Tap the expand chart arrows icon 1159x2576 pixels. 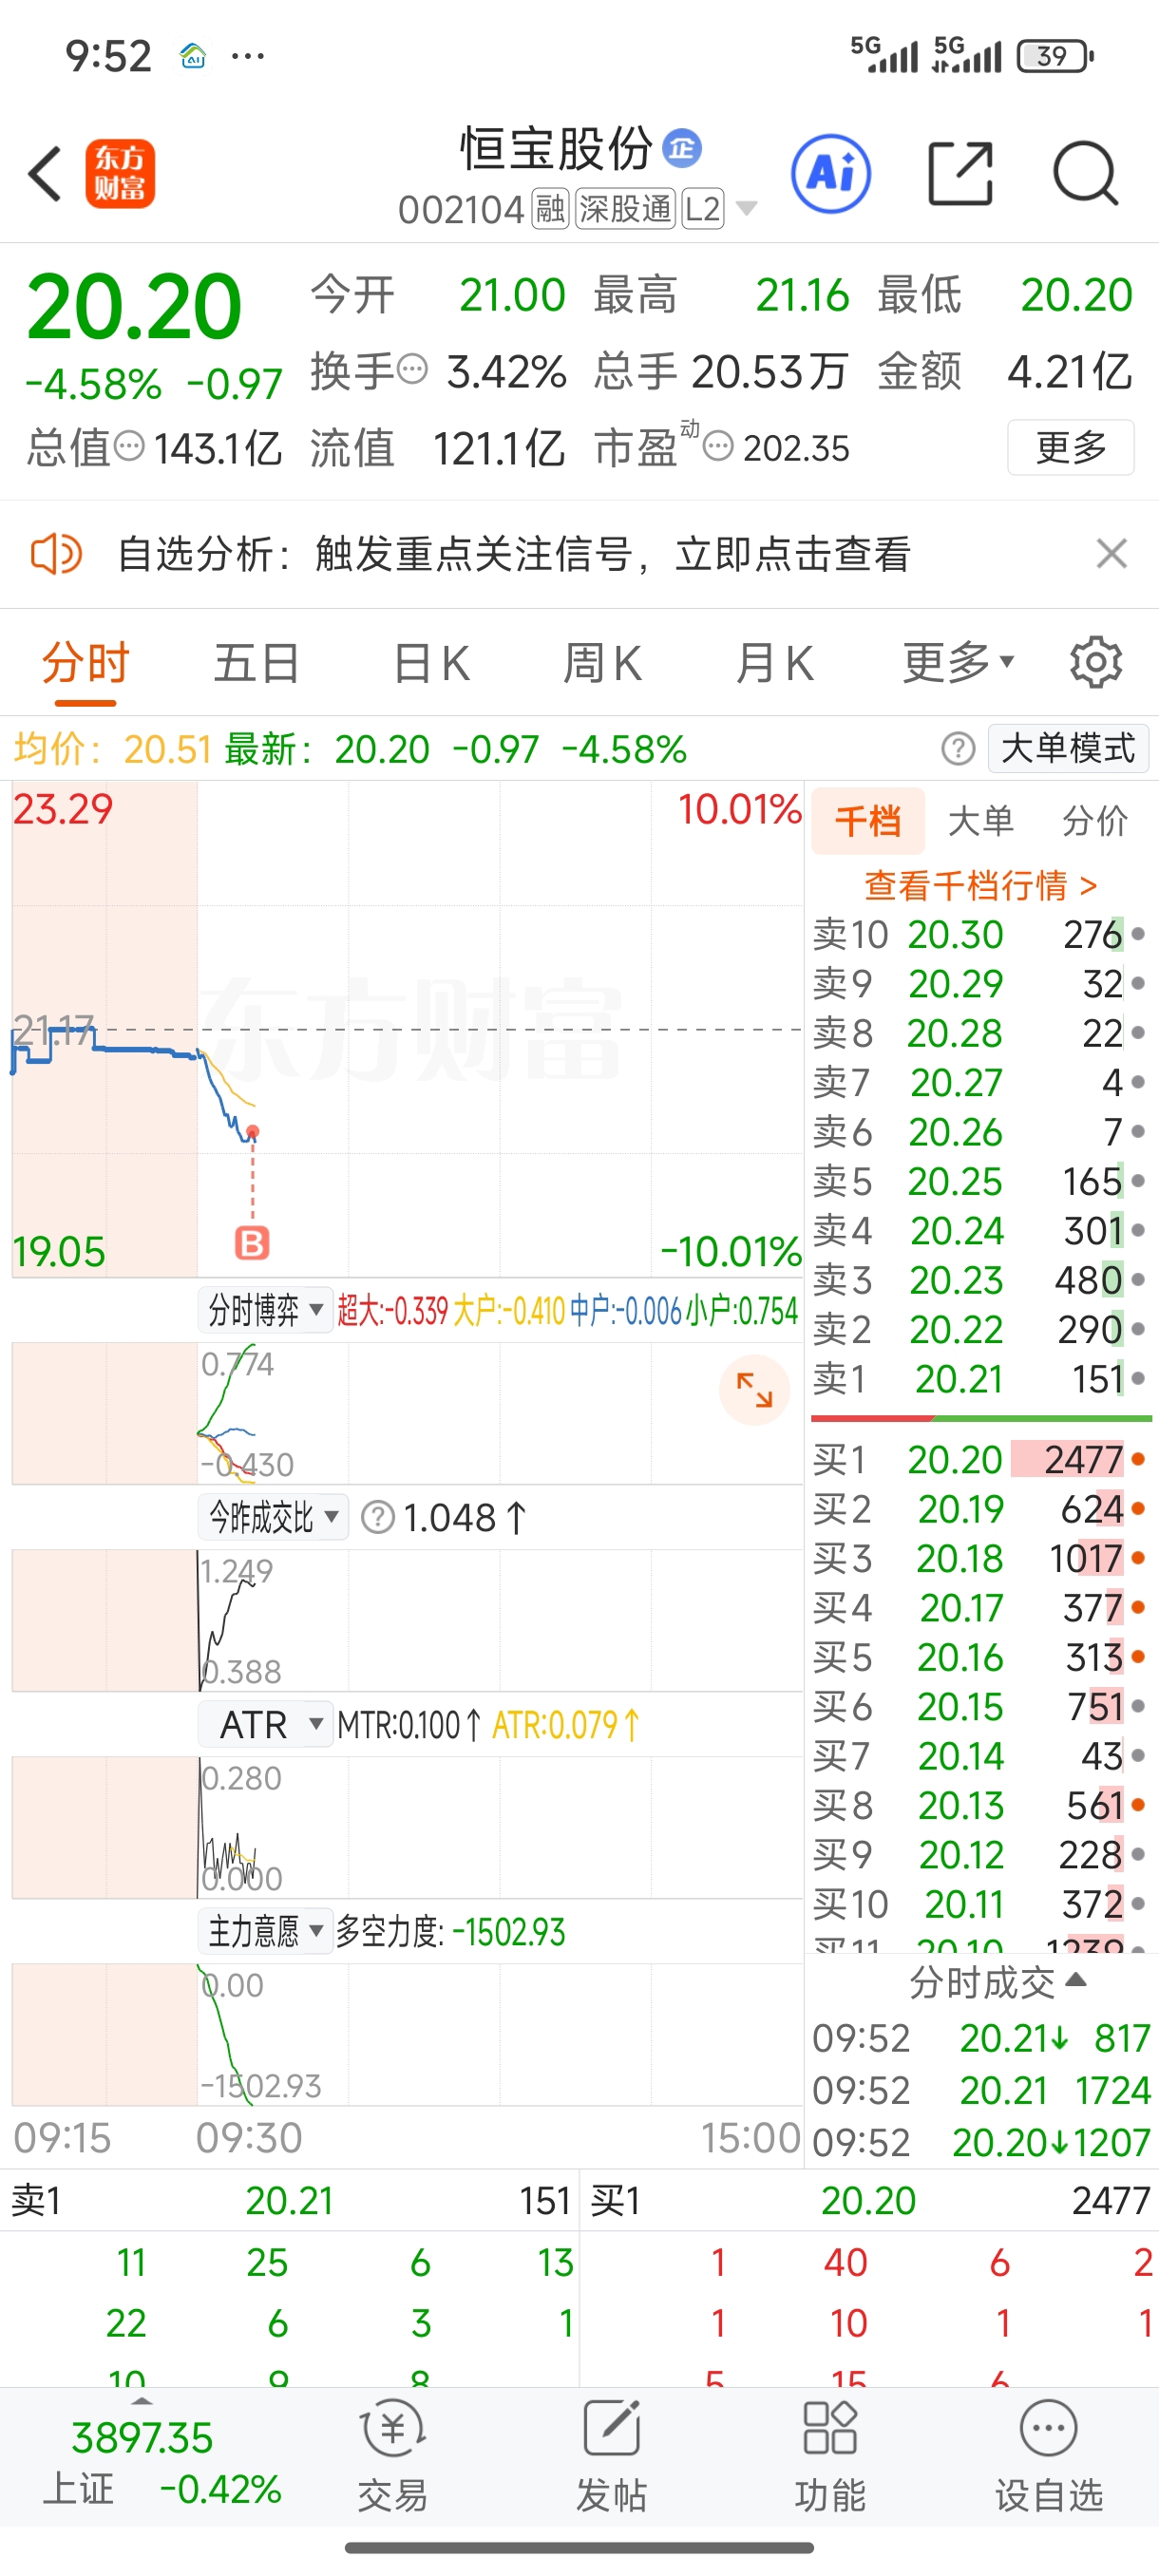point(754,1389)
